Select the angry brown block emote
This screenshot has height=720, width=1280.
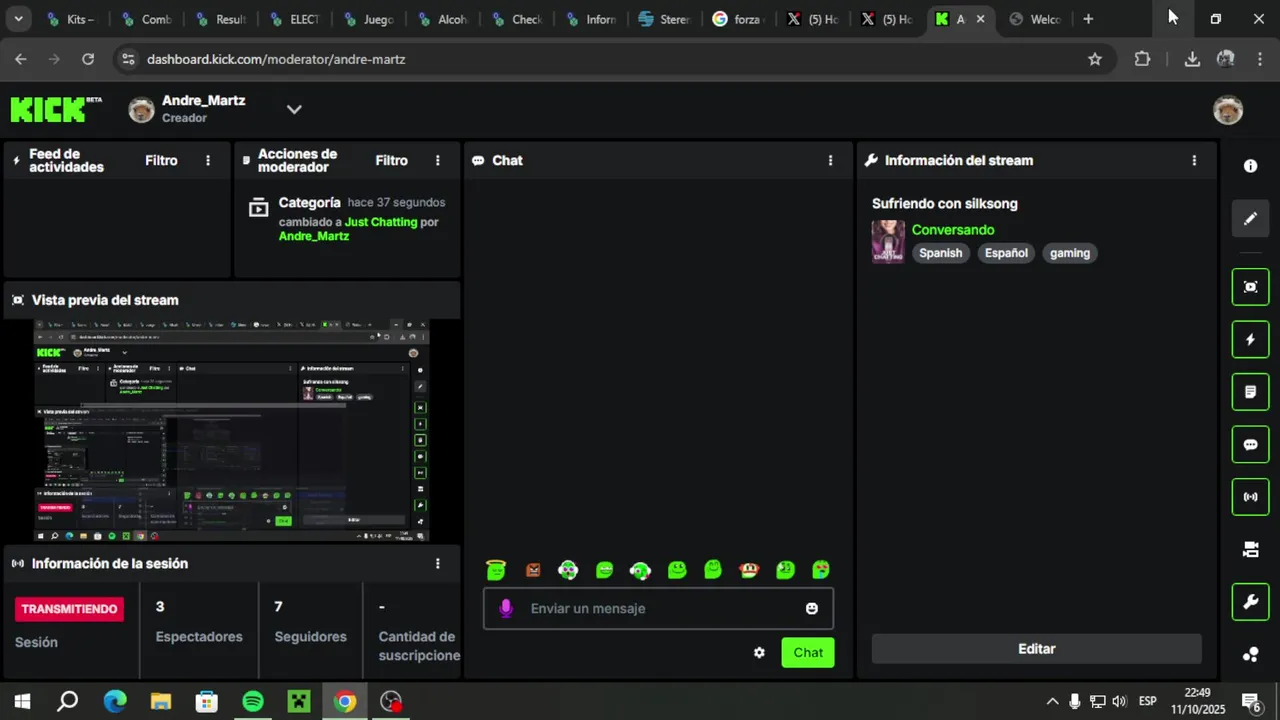(x=533, y=570)
